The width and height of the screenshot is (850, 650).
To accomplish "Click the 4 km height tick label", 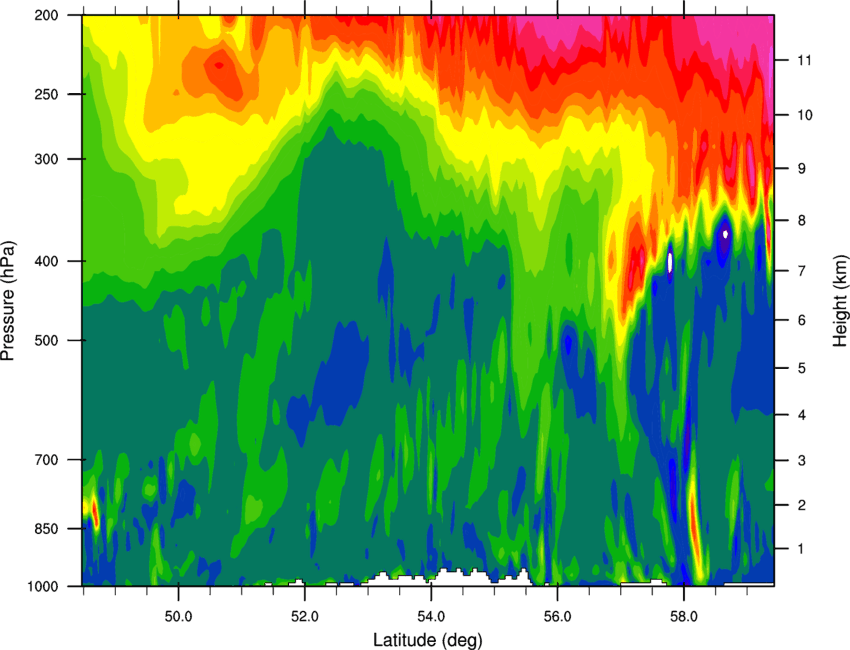I will point(802,415).
